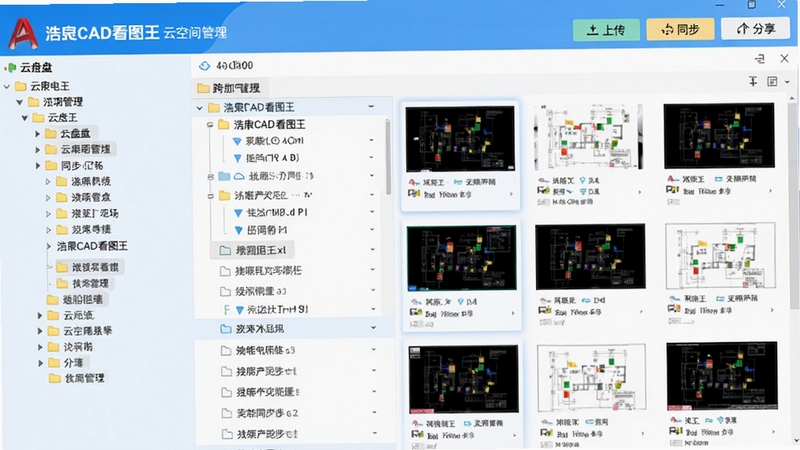Image resolution: width=800 pixels, height=450 pixels.
Task: Open the caret on the folder row ending 'xl'
Action: tap(373, 249)
